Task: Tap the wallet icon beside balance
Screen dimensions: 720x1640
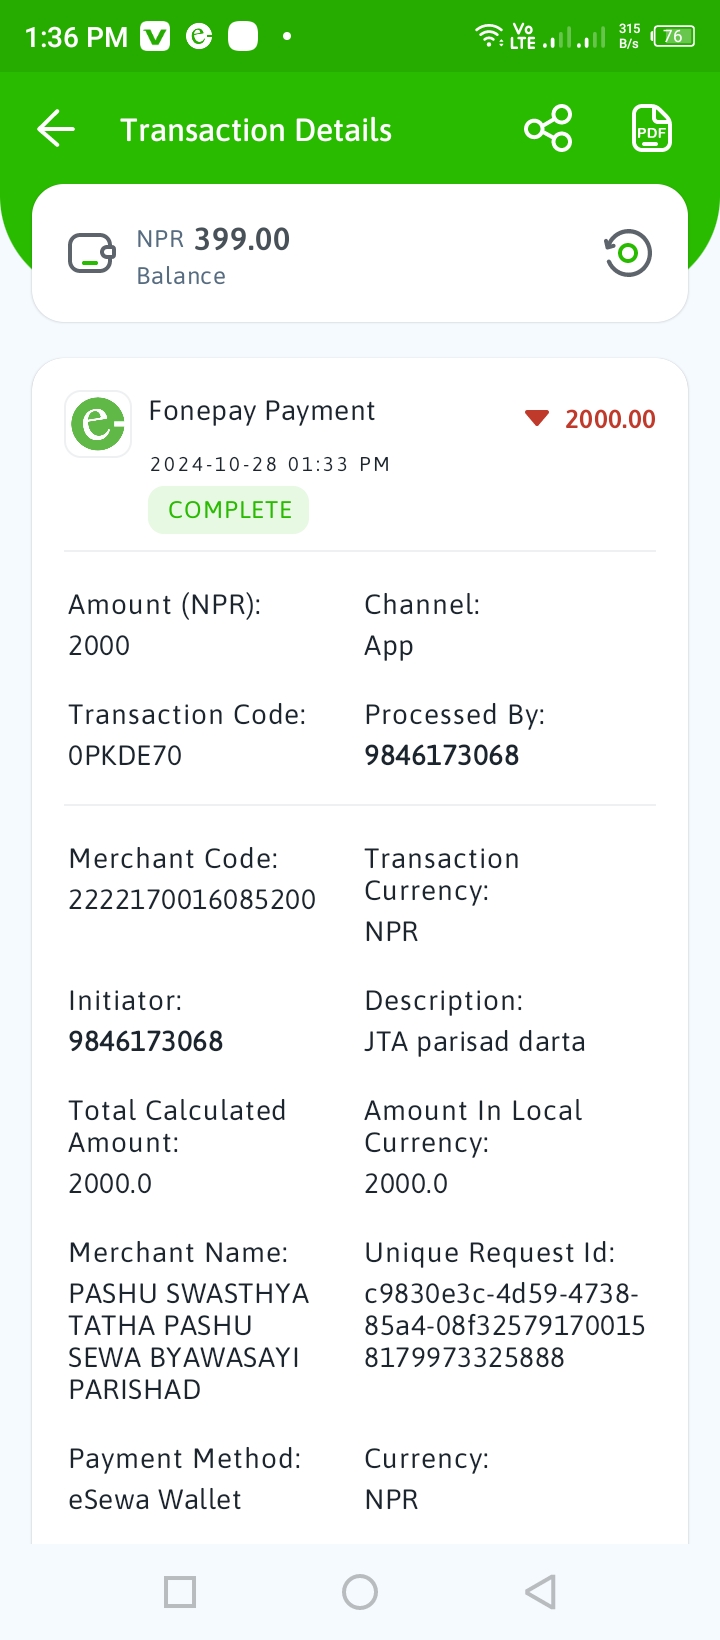Action: point(92,253)
